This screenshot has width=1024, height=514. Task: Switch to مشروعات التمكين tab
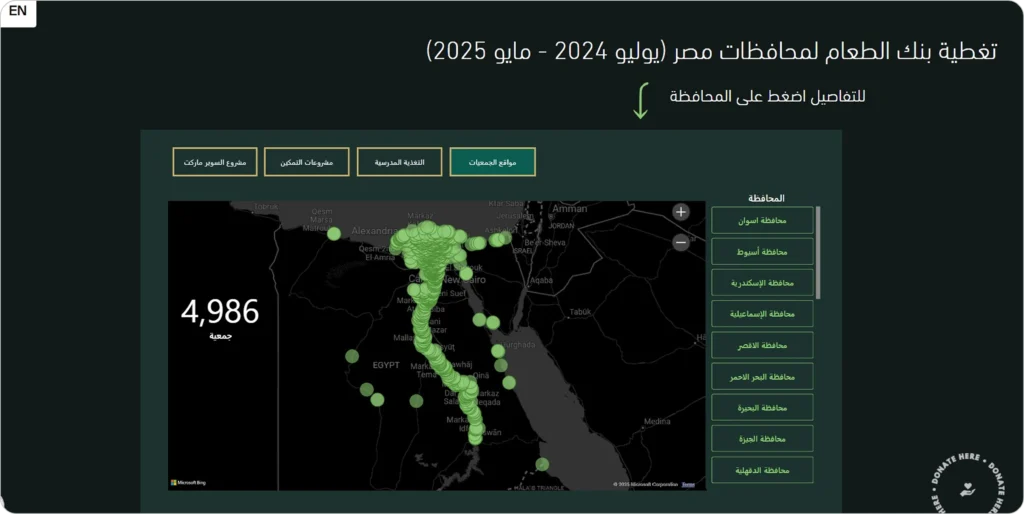(306, 162)
